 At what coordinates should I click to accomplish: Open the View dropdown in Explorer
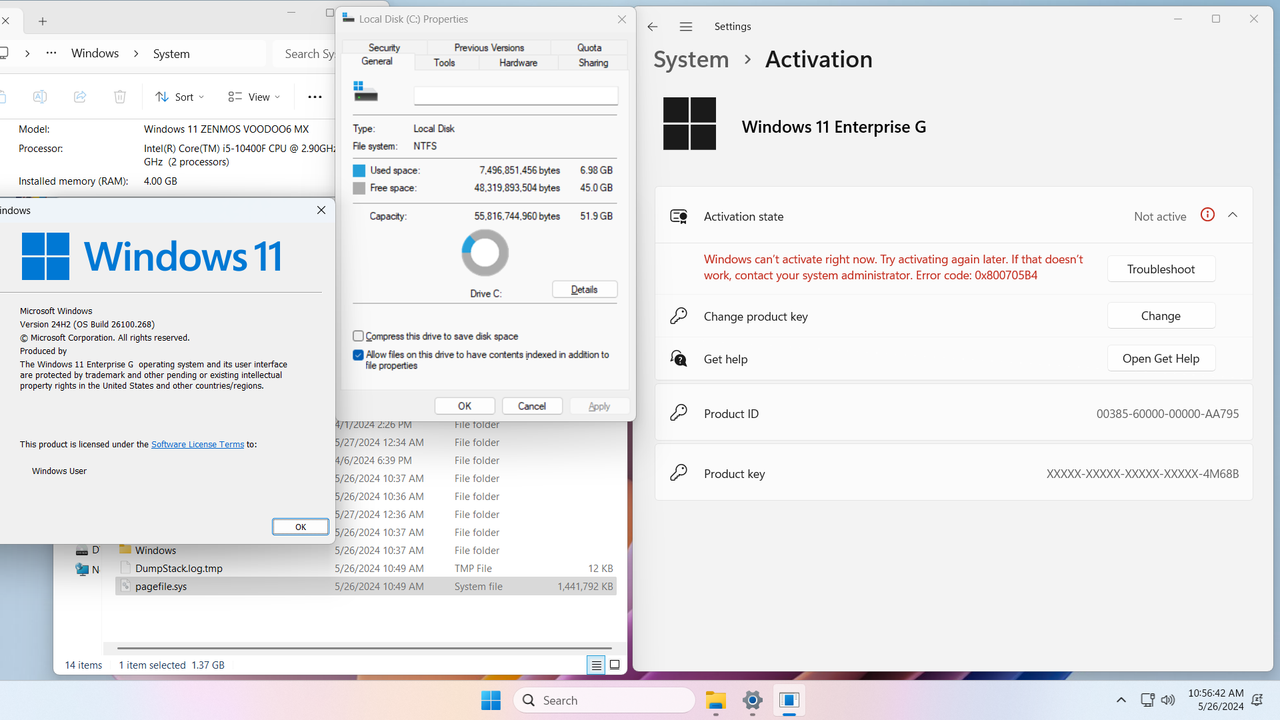pyautogui.click(x=254, y=97)
